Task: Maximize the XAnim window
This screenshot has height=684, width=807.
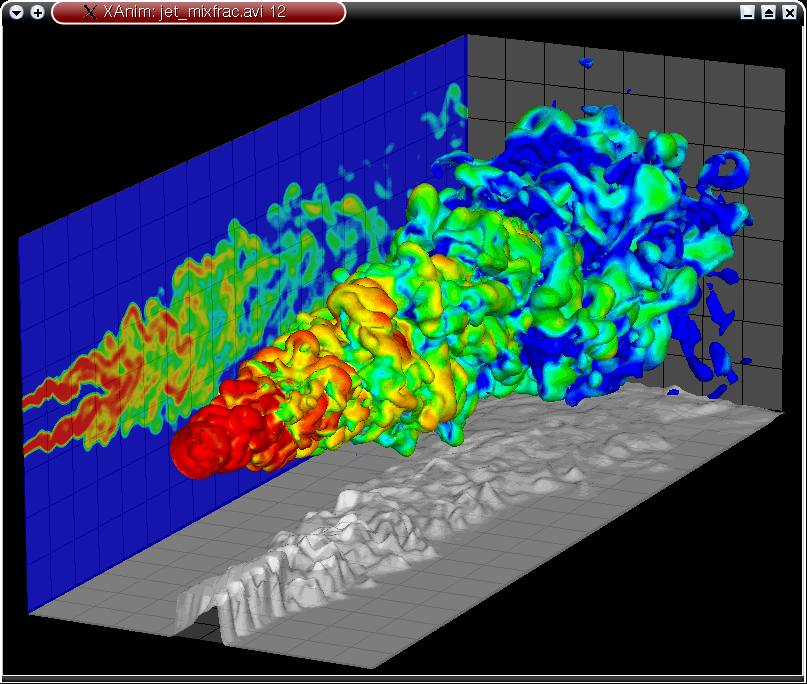Action: coord(768,12)
